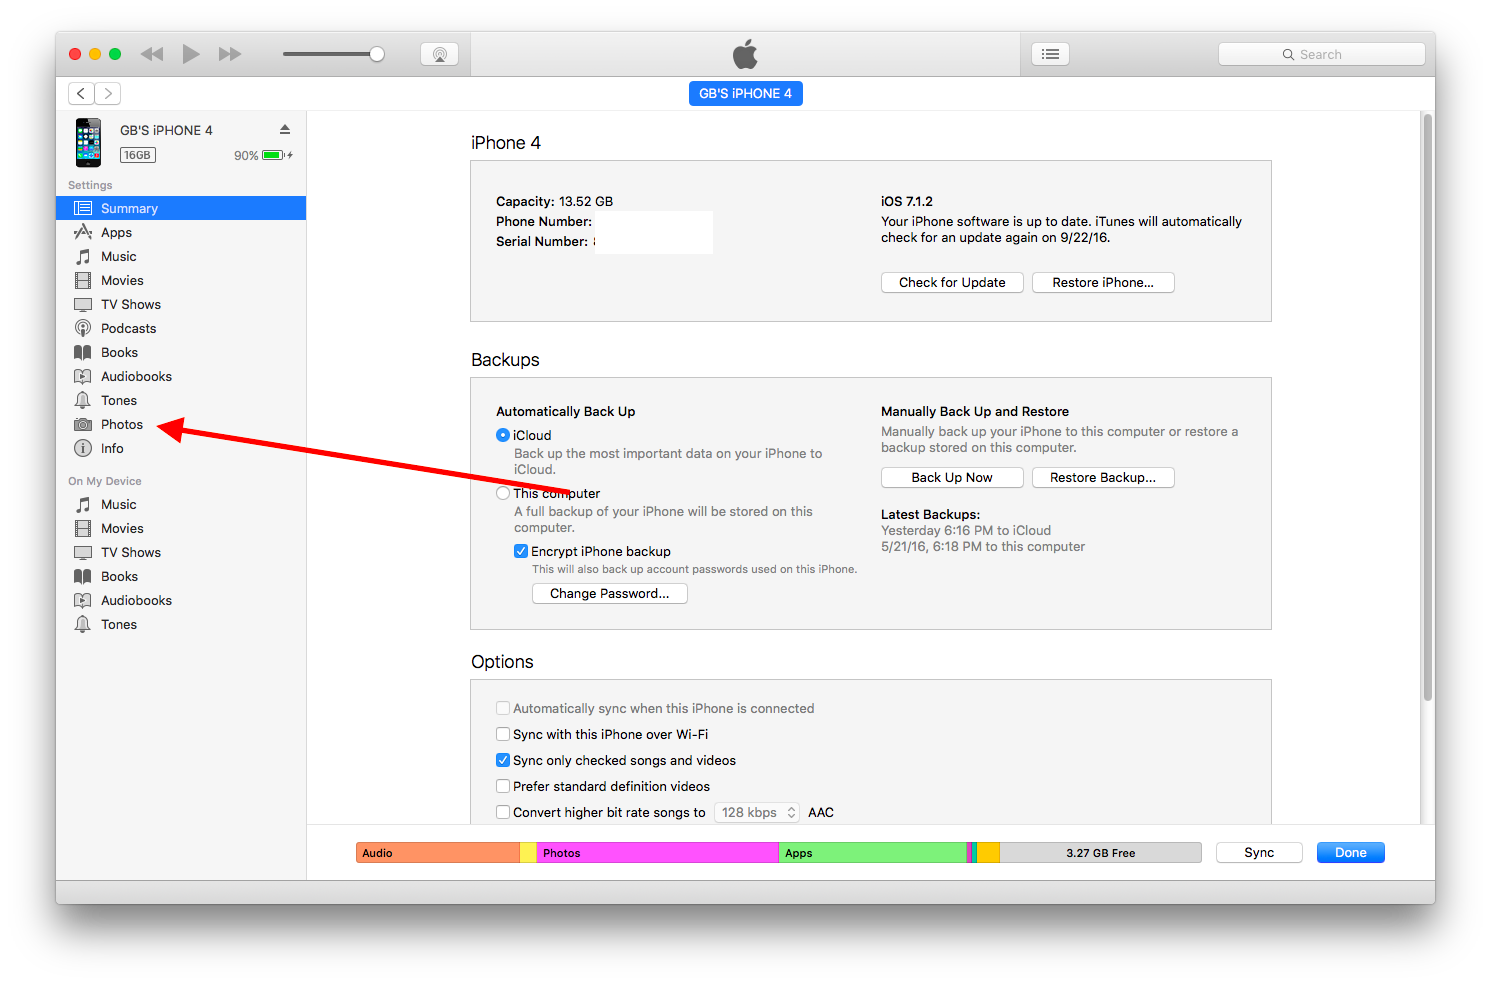Click the blue Done button
The height and width of the screenshot is (984, 1491).
pyautogui.click(x=1351, y=853)
